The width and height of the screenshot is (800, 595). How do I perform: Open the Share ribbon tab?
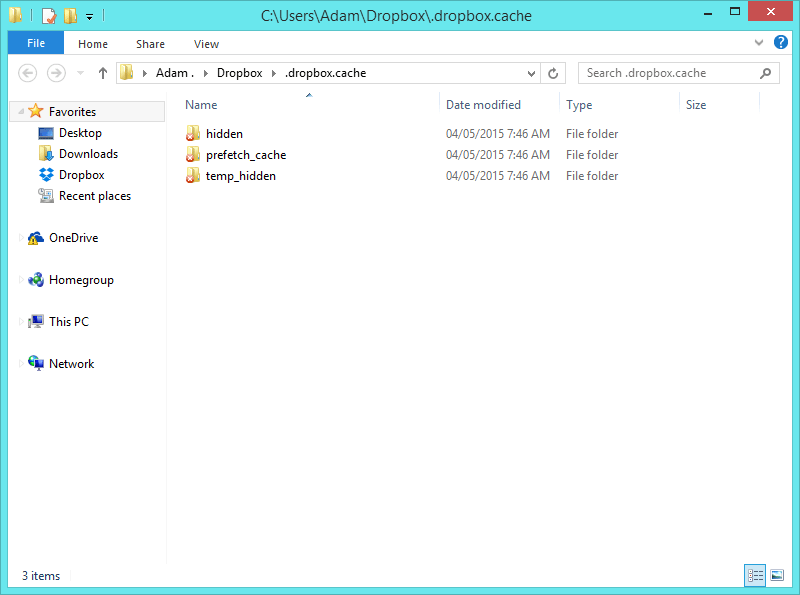pyautogui.click(x=151, y=44)
